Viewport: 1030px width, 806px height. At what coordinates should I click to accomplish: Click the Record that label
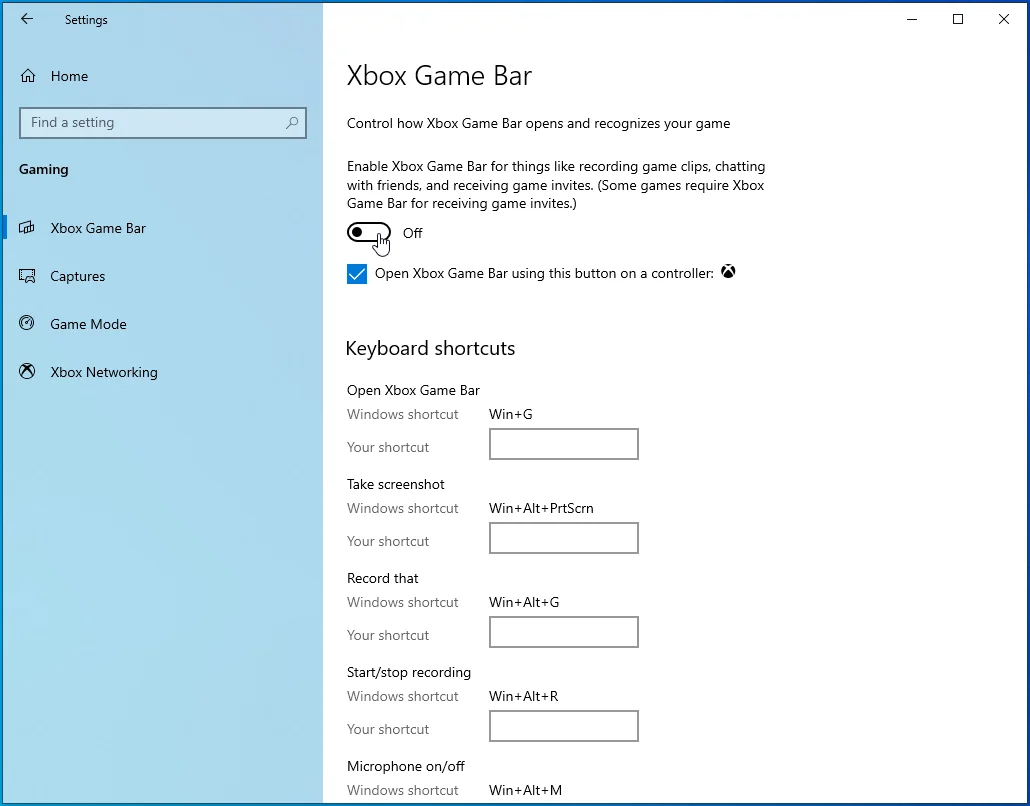(x=382, y=578)
